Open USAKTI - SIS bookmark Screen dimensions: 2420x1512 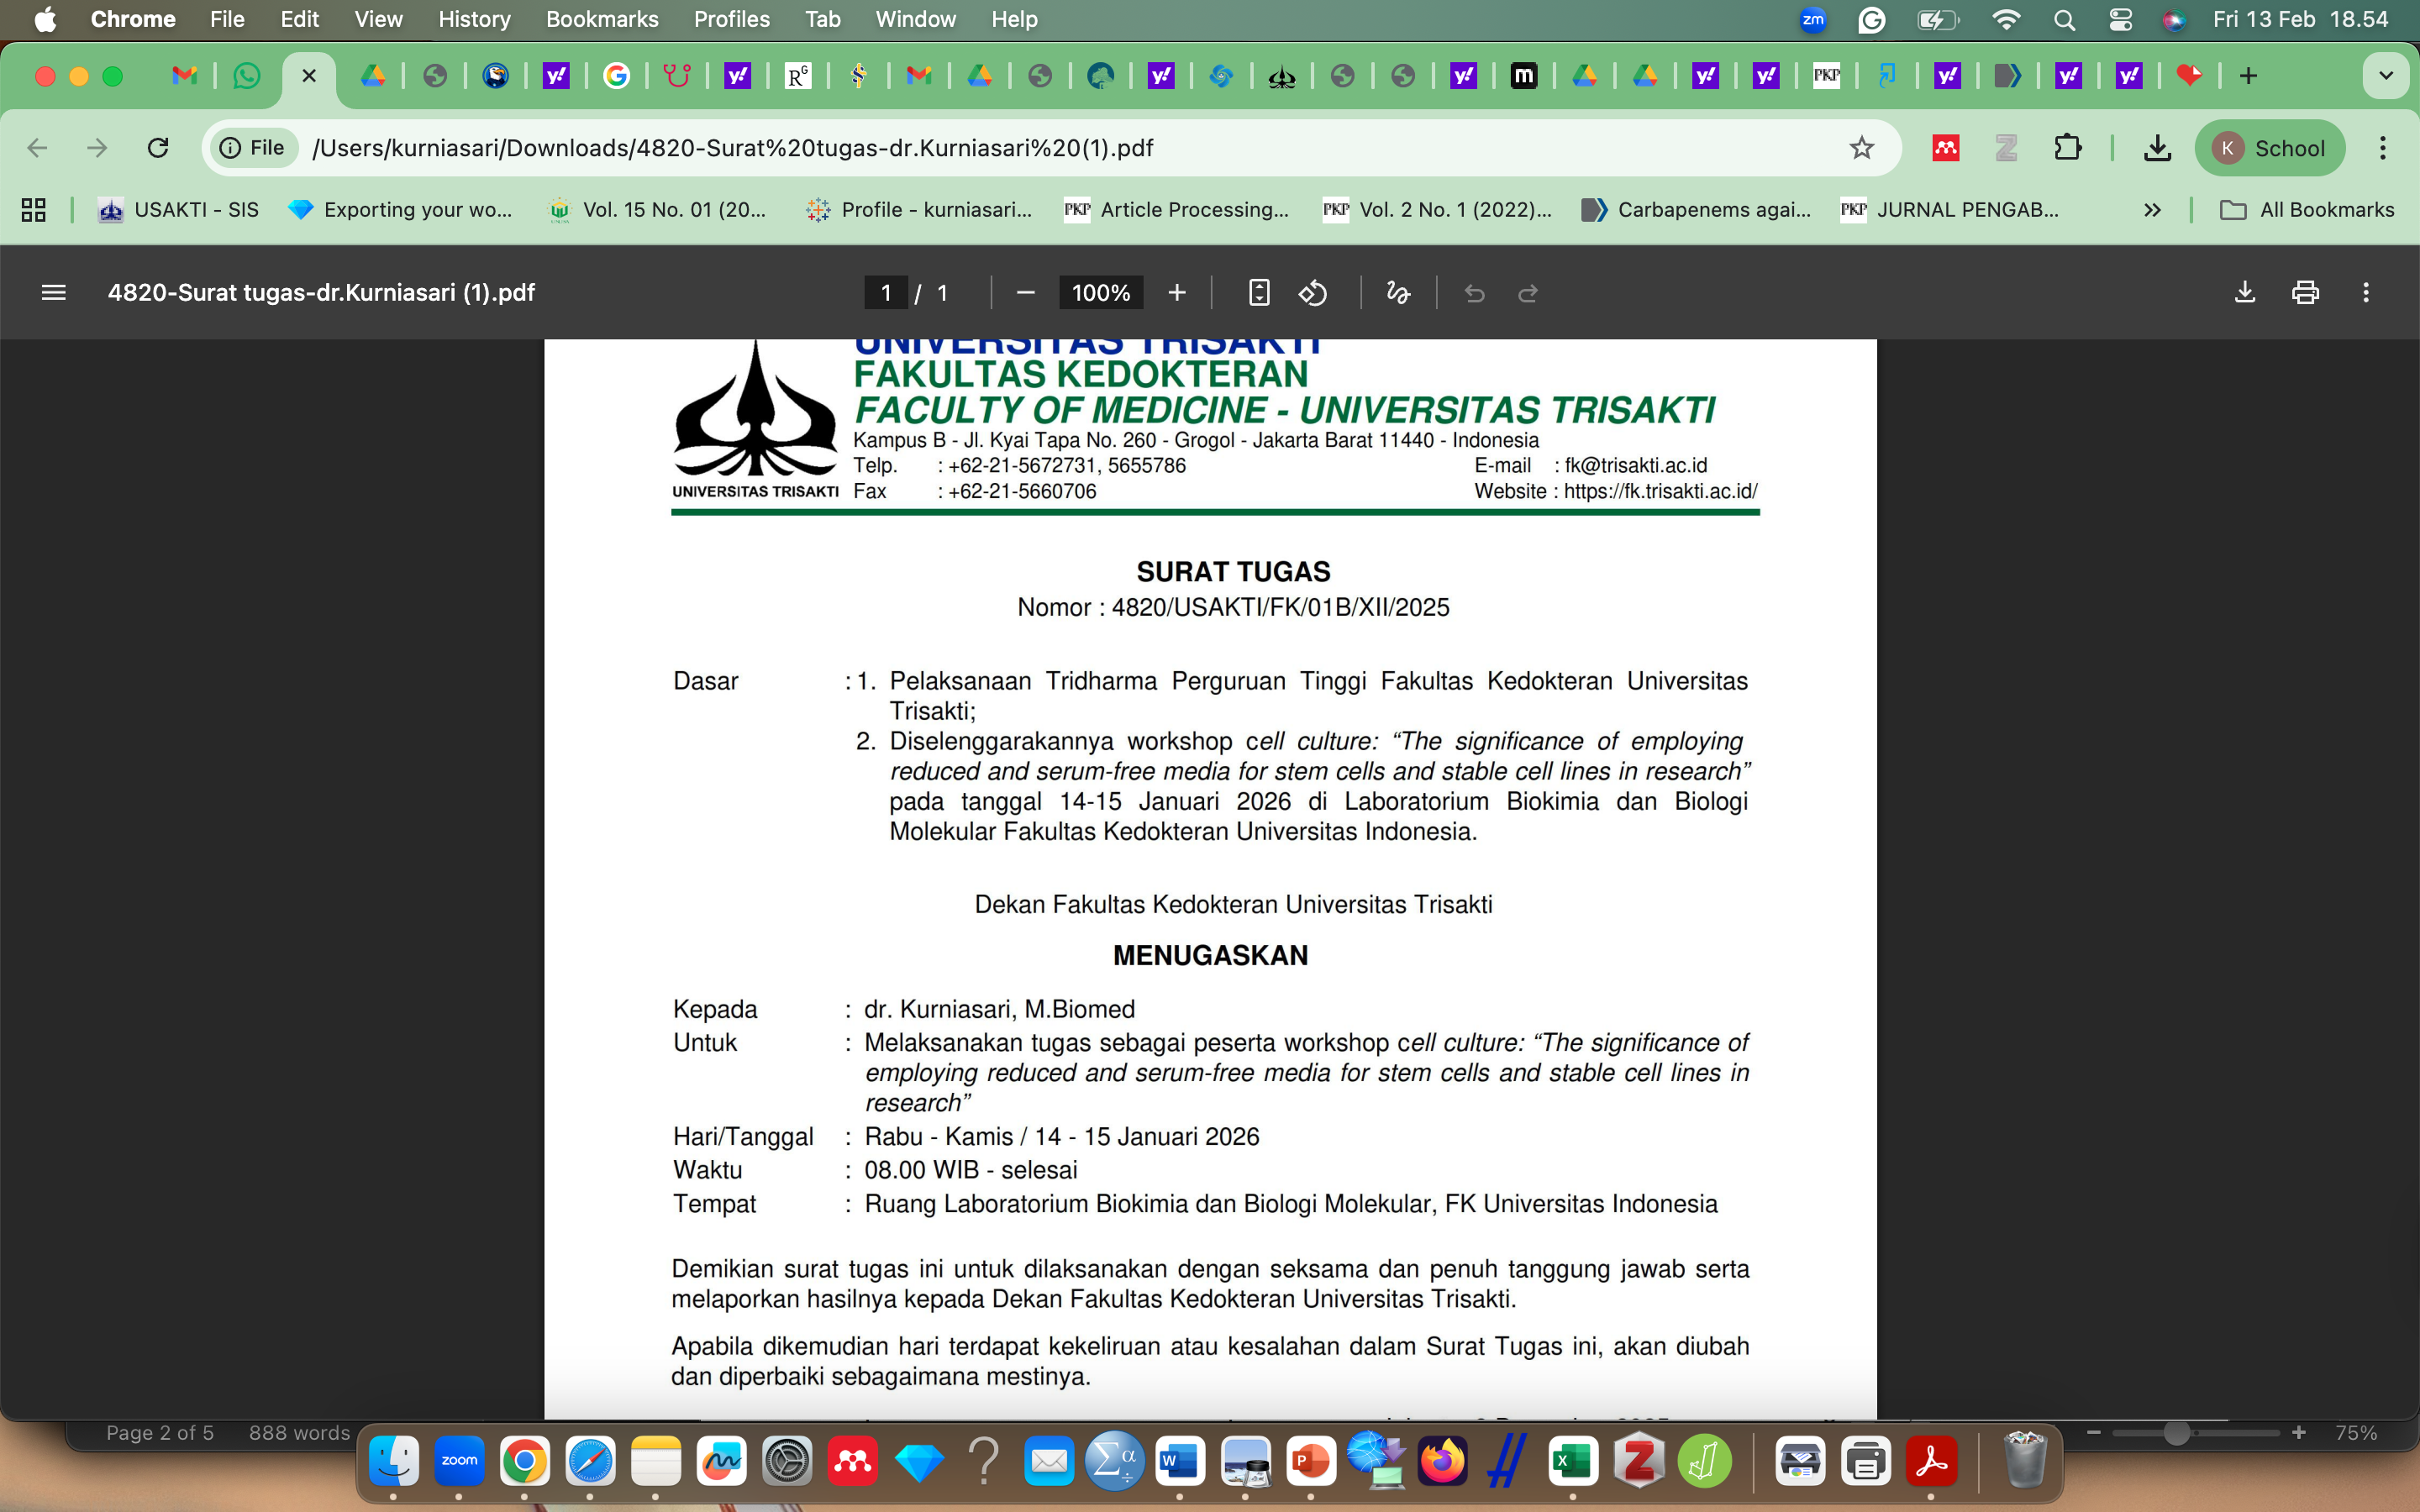(178, 210)
